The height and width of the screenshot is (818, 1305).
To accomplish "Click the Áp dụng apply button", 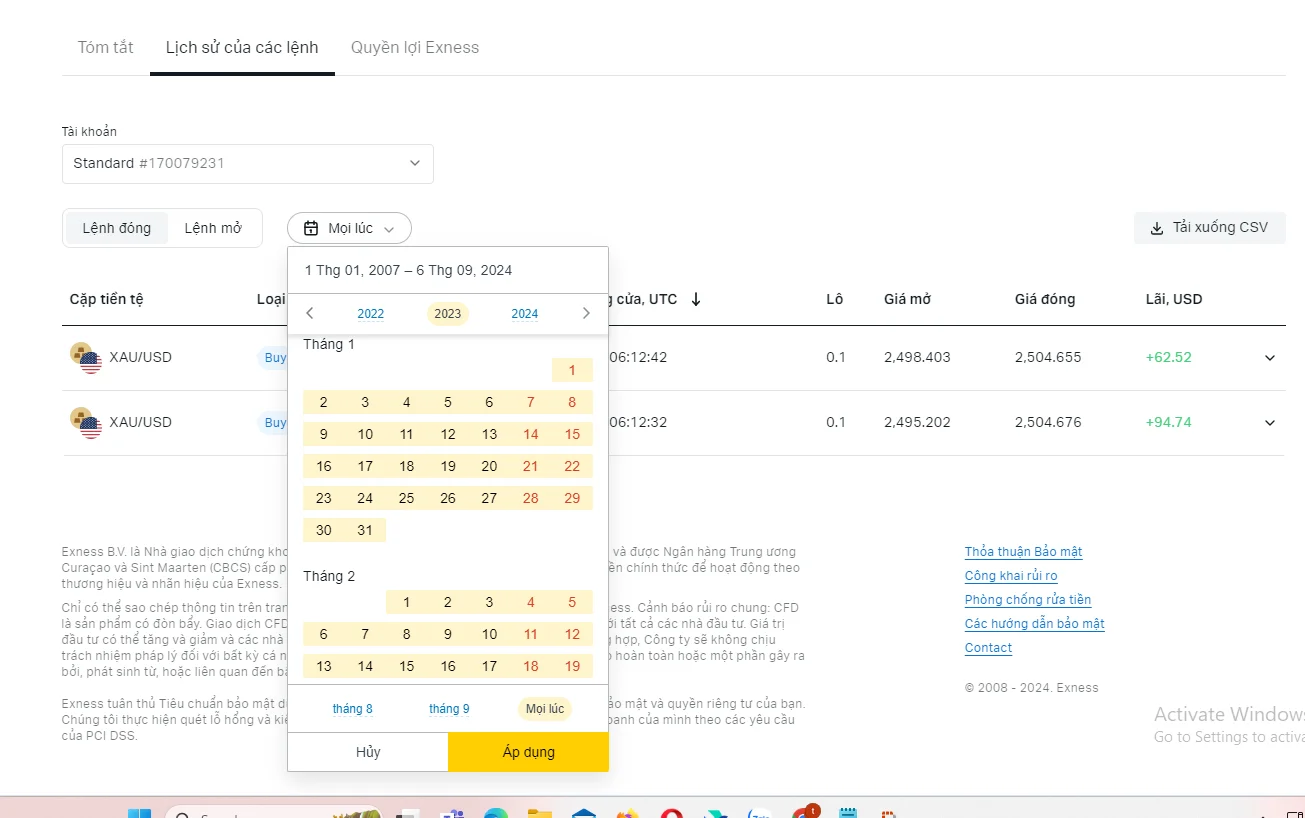I will pyautogui.click(x=528, y=752).
